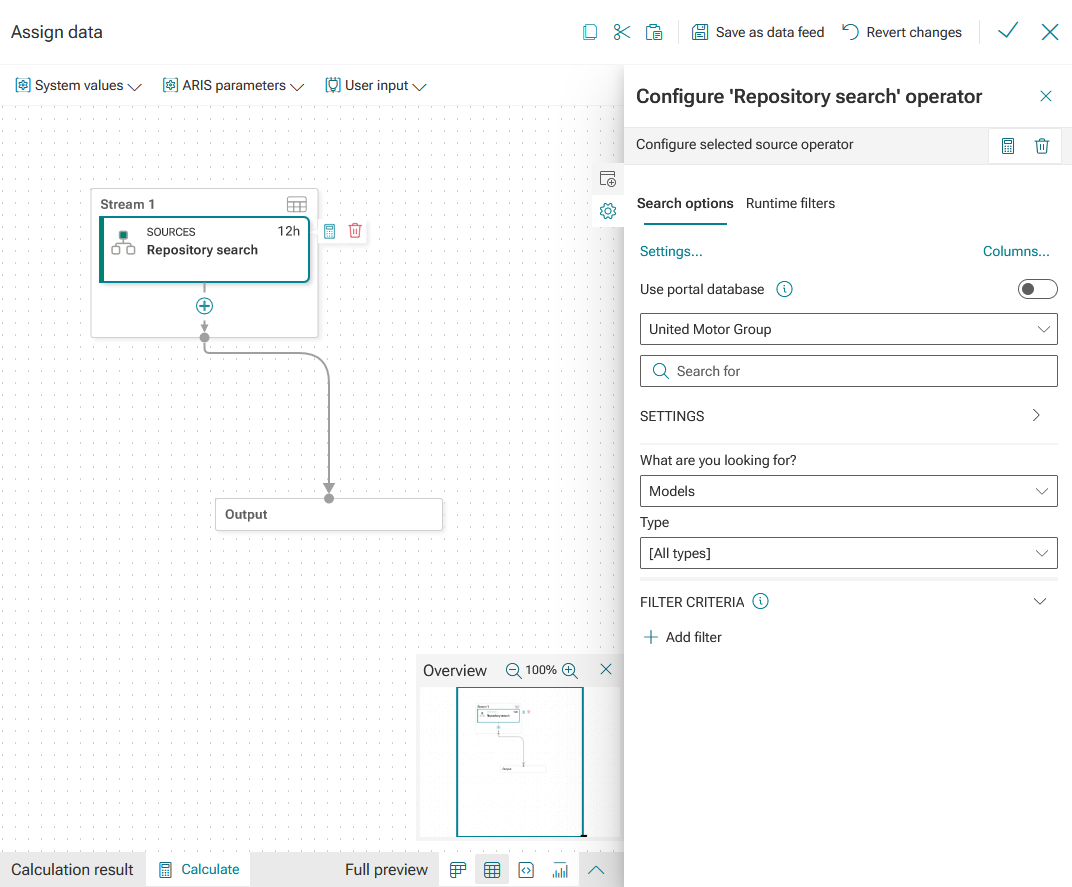Image resolution: width=1072 pixels, height=887 pixels.
Task: Open the User input dropdown
Action: click(x=375, y=85)
